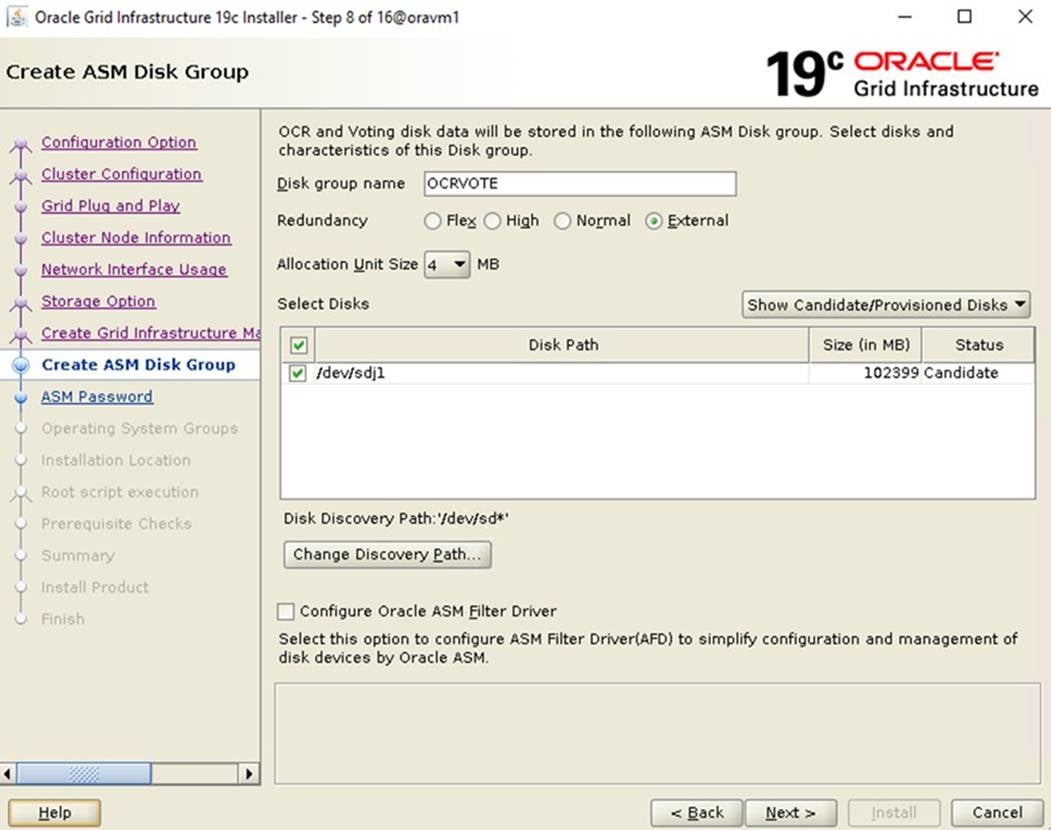Screen dimensions: 1051x830
Task: Go to ASM Password step
Action: tap(97, 397)
